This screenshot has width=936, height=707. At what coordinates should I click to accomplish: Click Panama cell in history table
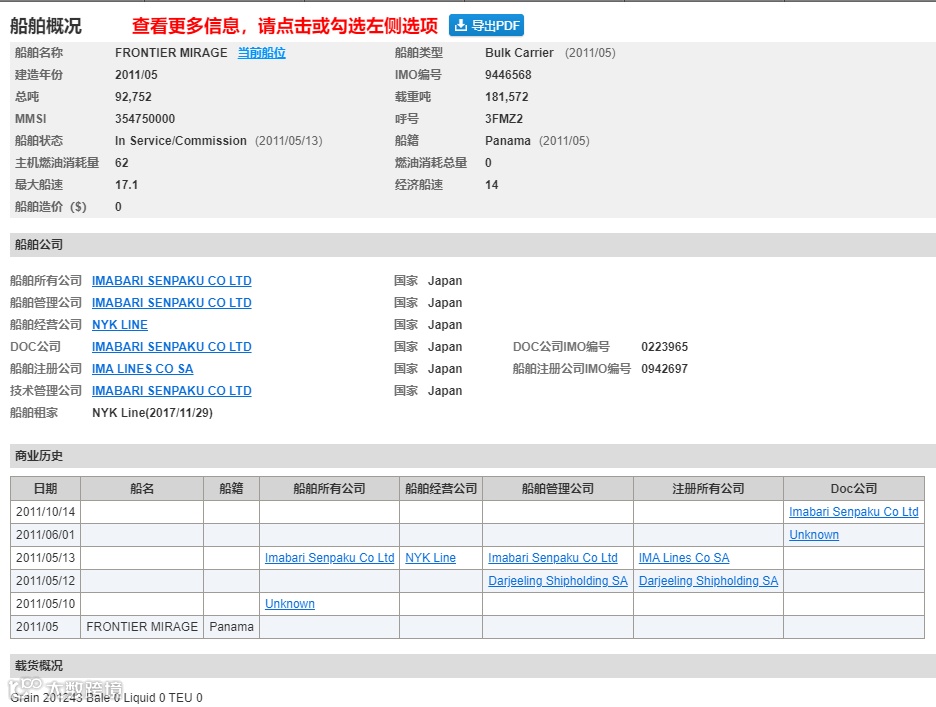coord(232,627)
